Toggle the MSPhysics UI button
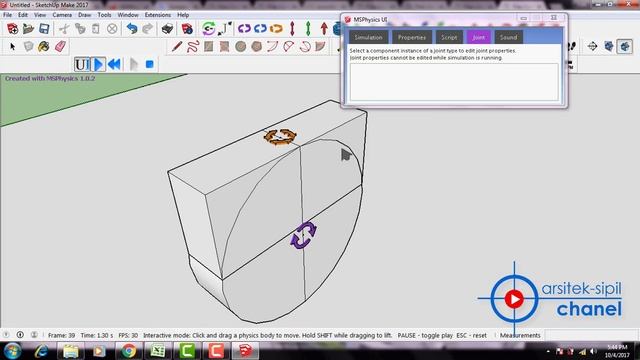This screenshot has width=640, height=360. [x=82, y=64]
